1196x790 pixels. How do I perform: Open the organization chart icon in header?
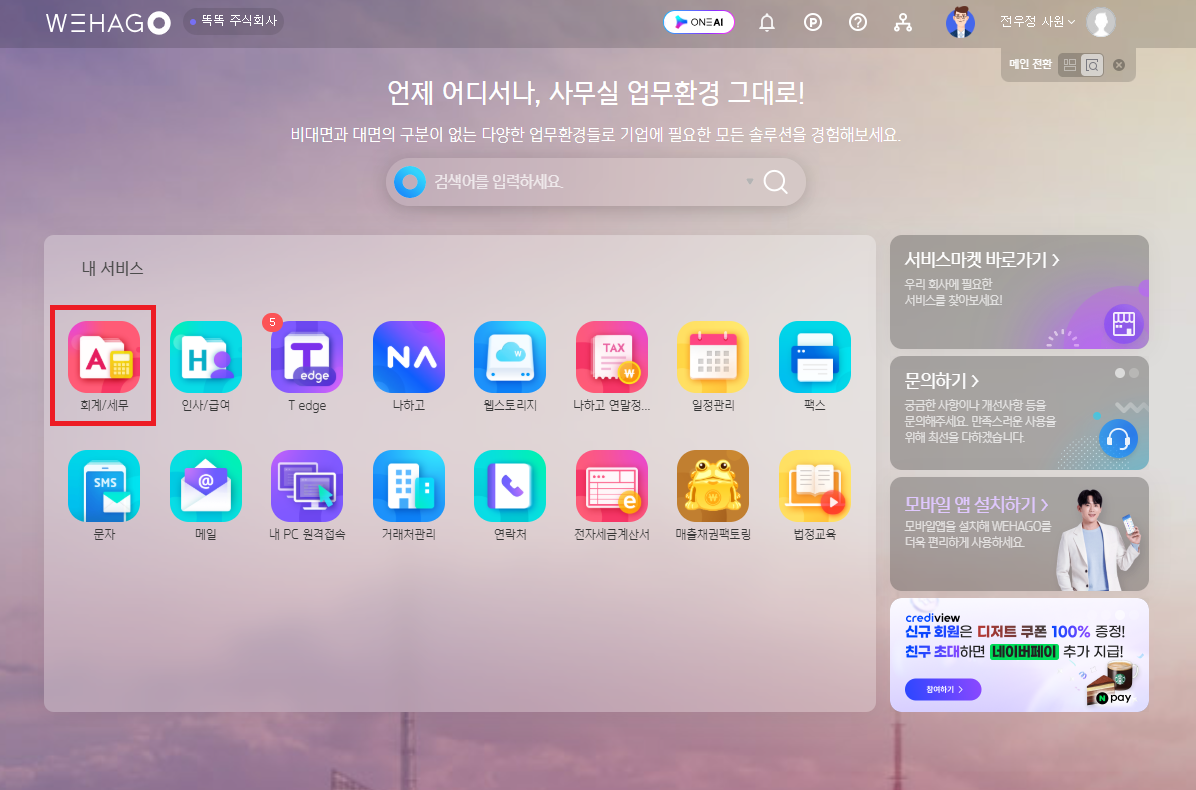(x=903, y=22)
